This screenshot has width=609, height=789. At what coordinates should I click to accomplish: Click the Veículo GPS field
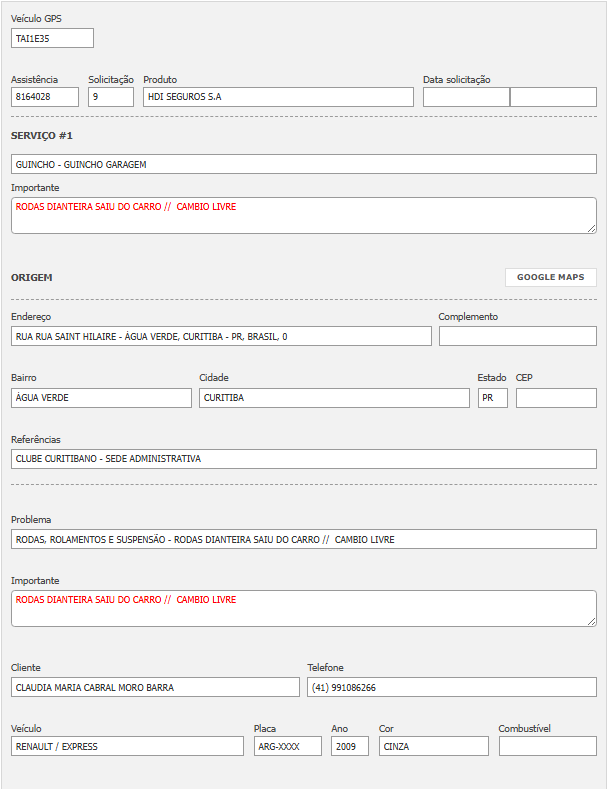point(52,38)
